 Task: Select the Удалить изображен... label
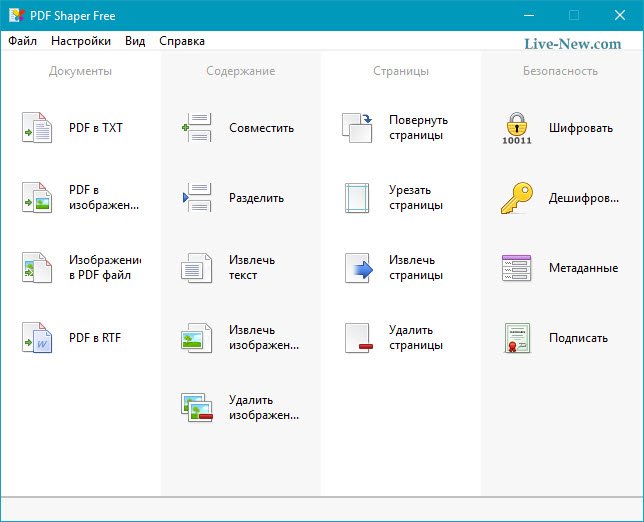tap(264, 407)
